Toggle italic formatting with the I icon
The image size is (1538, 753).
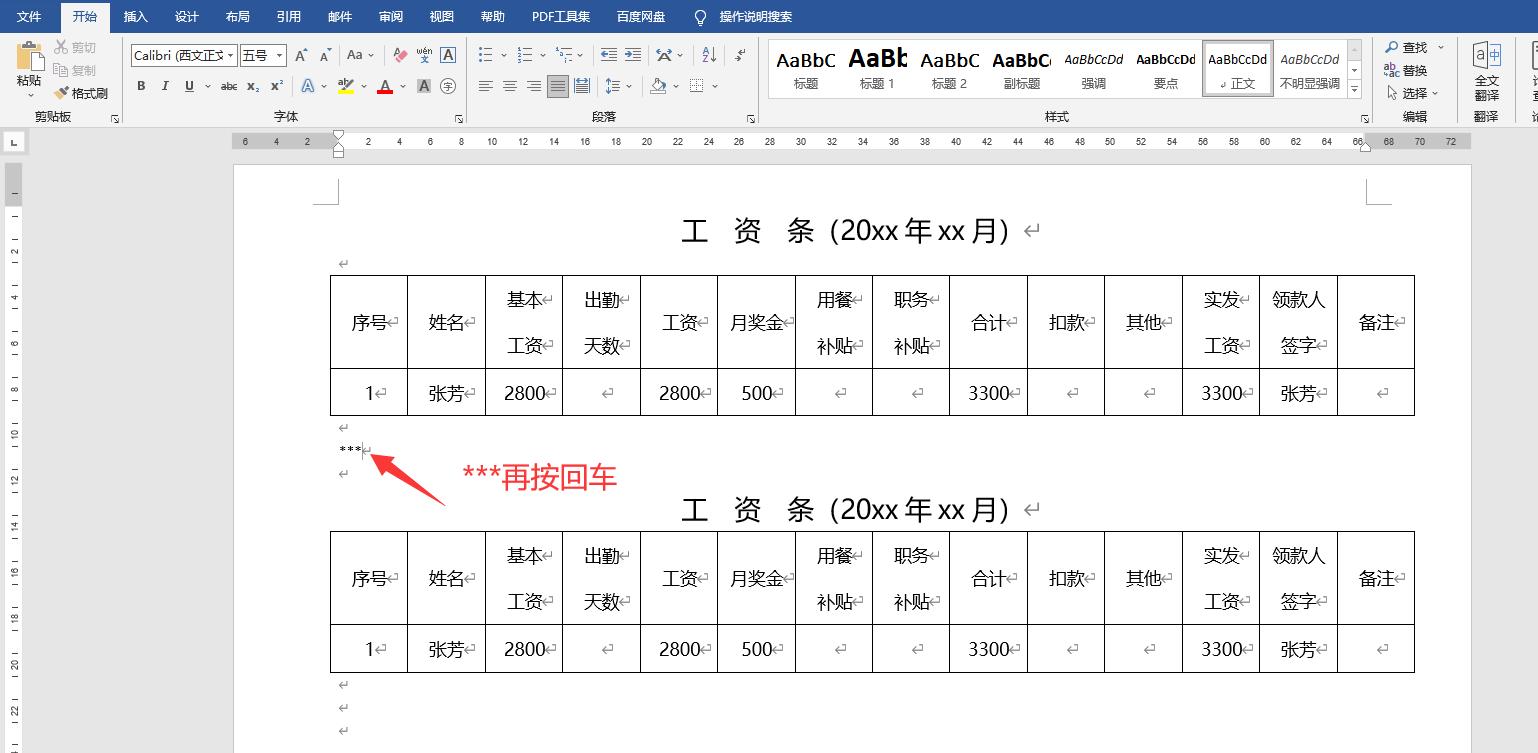coord(165,86)
